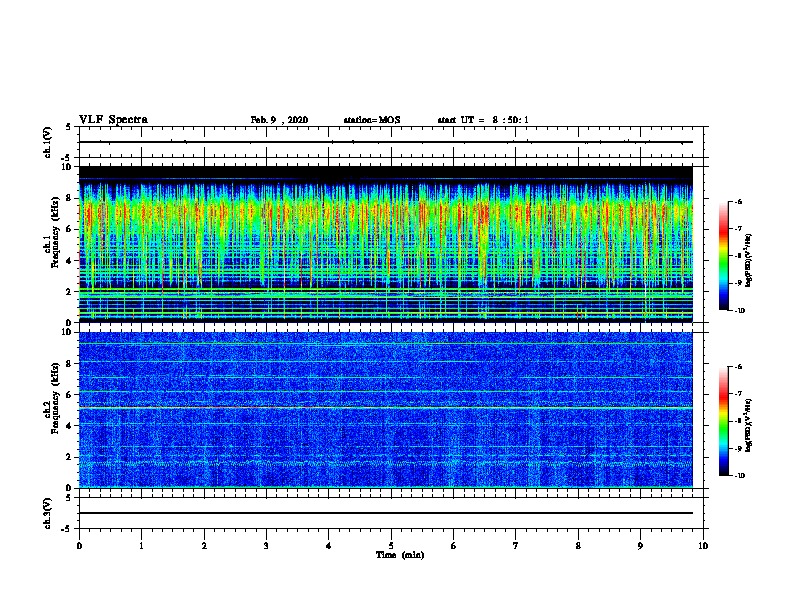Image resolution: width=792 pixels, height=612 pixels.
Task: Click the upper colorbar 'log(PSD)' units label
Action: pos(748,260)
